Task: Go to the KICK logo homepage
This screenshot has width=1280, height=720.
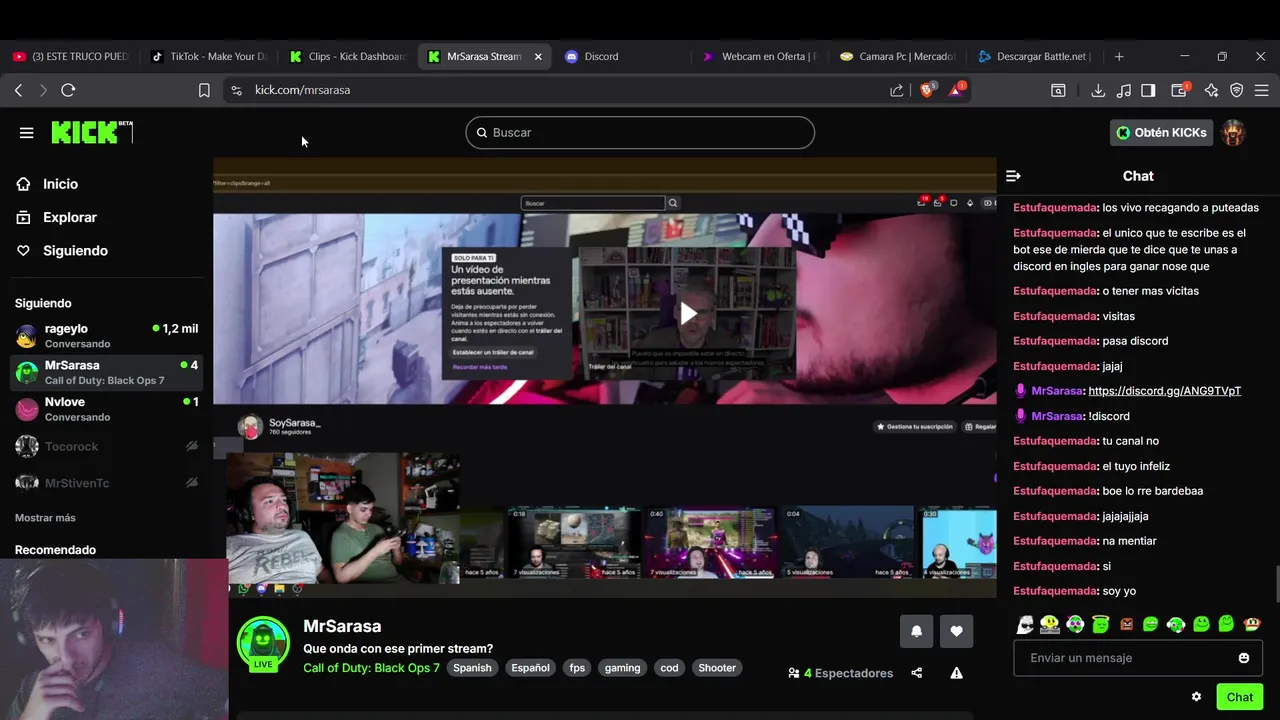Action: tap(91, 132)
